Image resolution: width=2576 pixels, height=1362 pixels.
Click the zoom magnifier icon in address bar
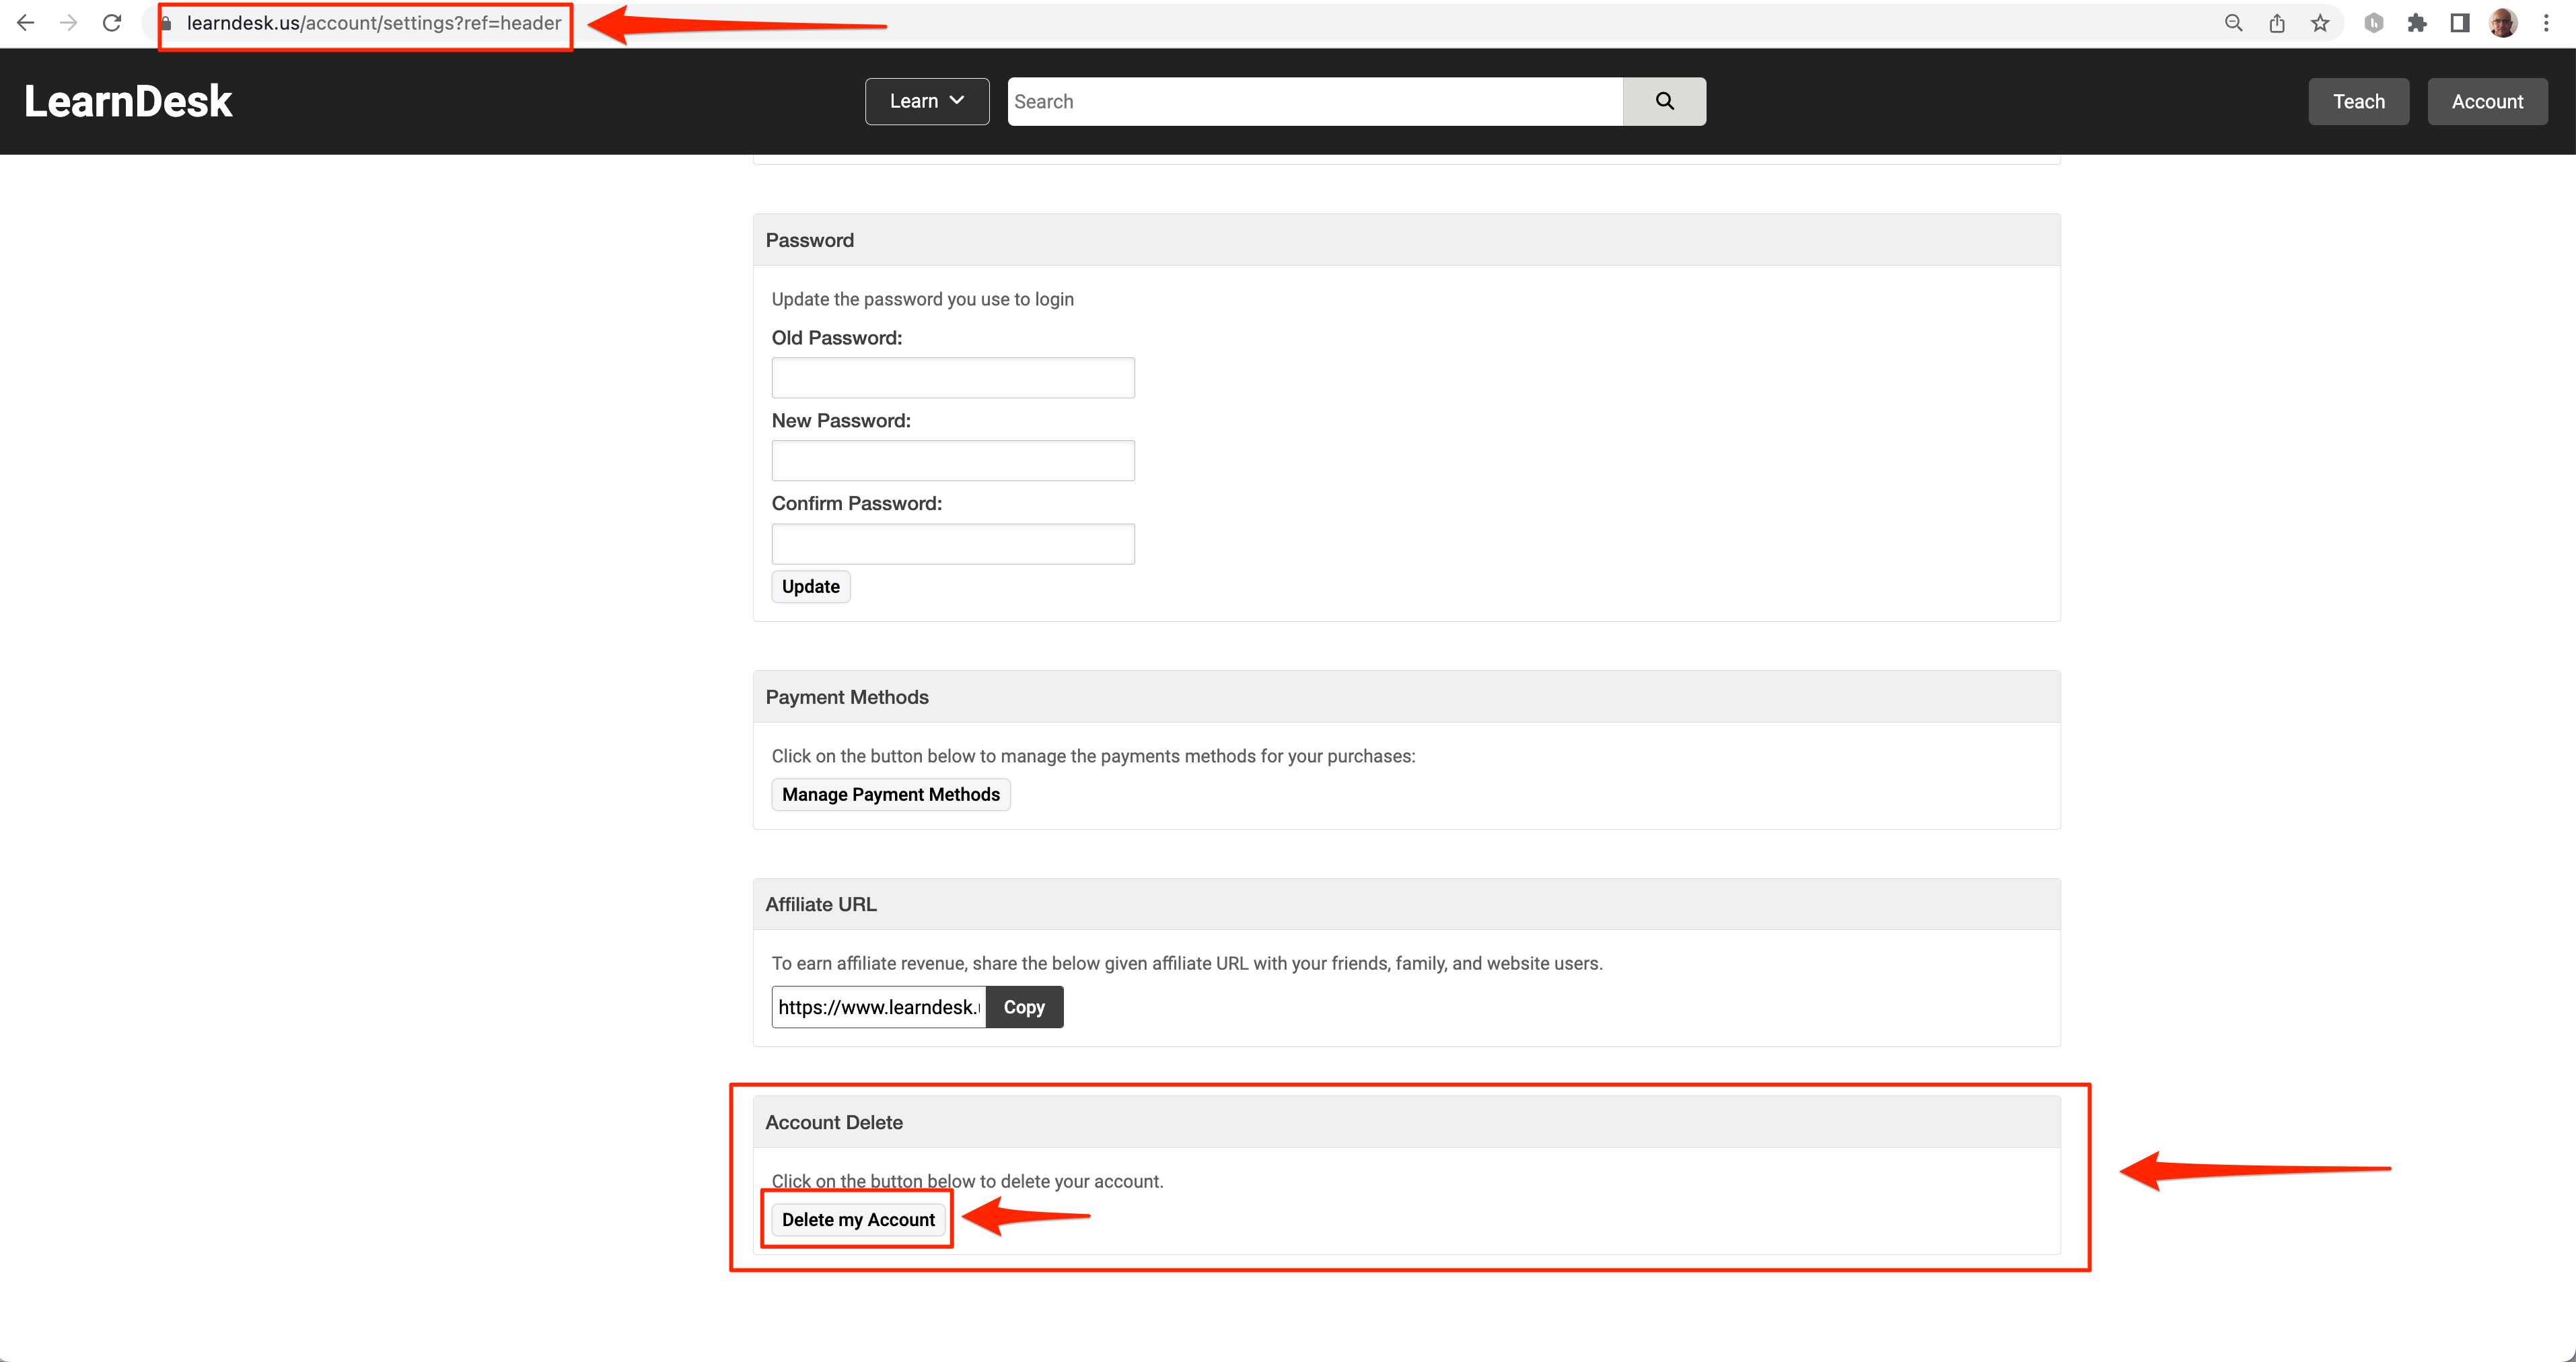tap(2233, 23)
